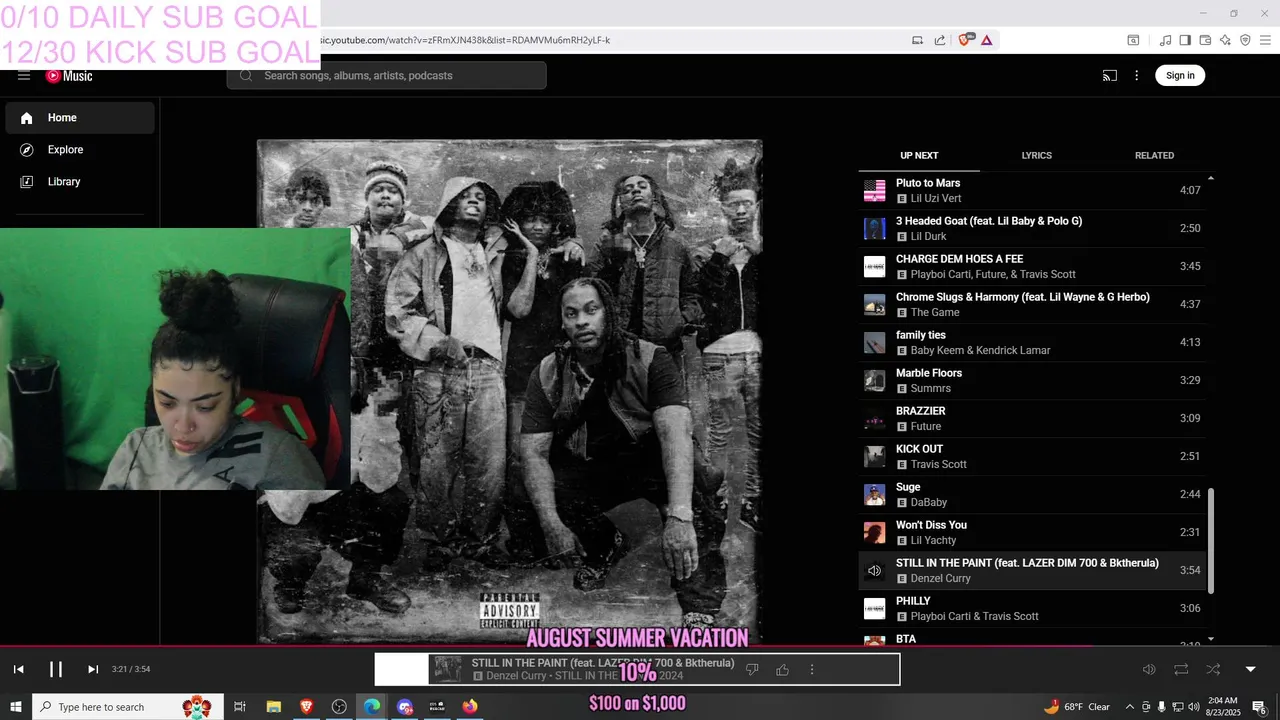Install app icon in the address bar
This screenshot has width=1280, height=720.
917,40
